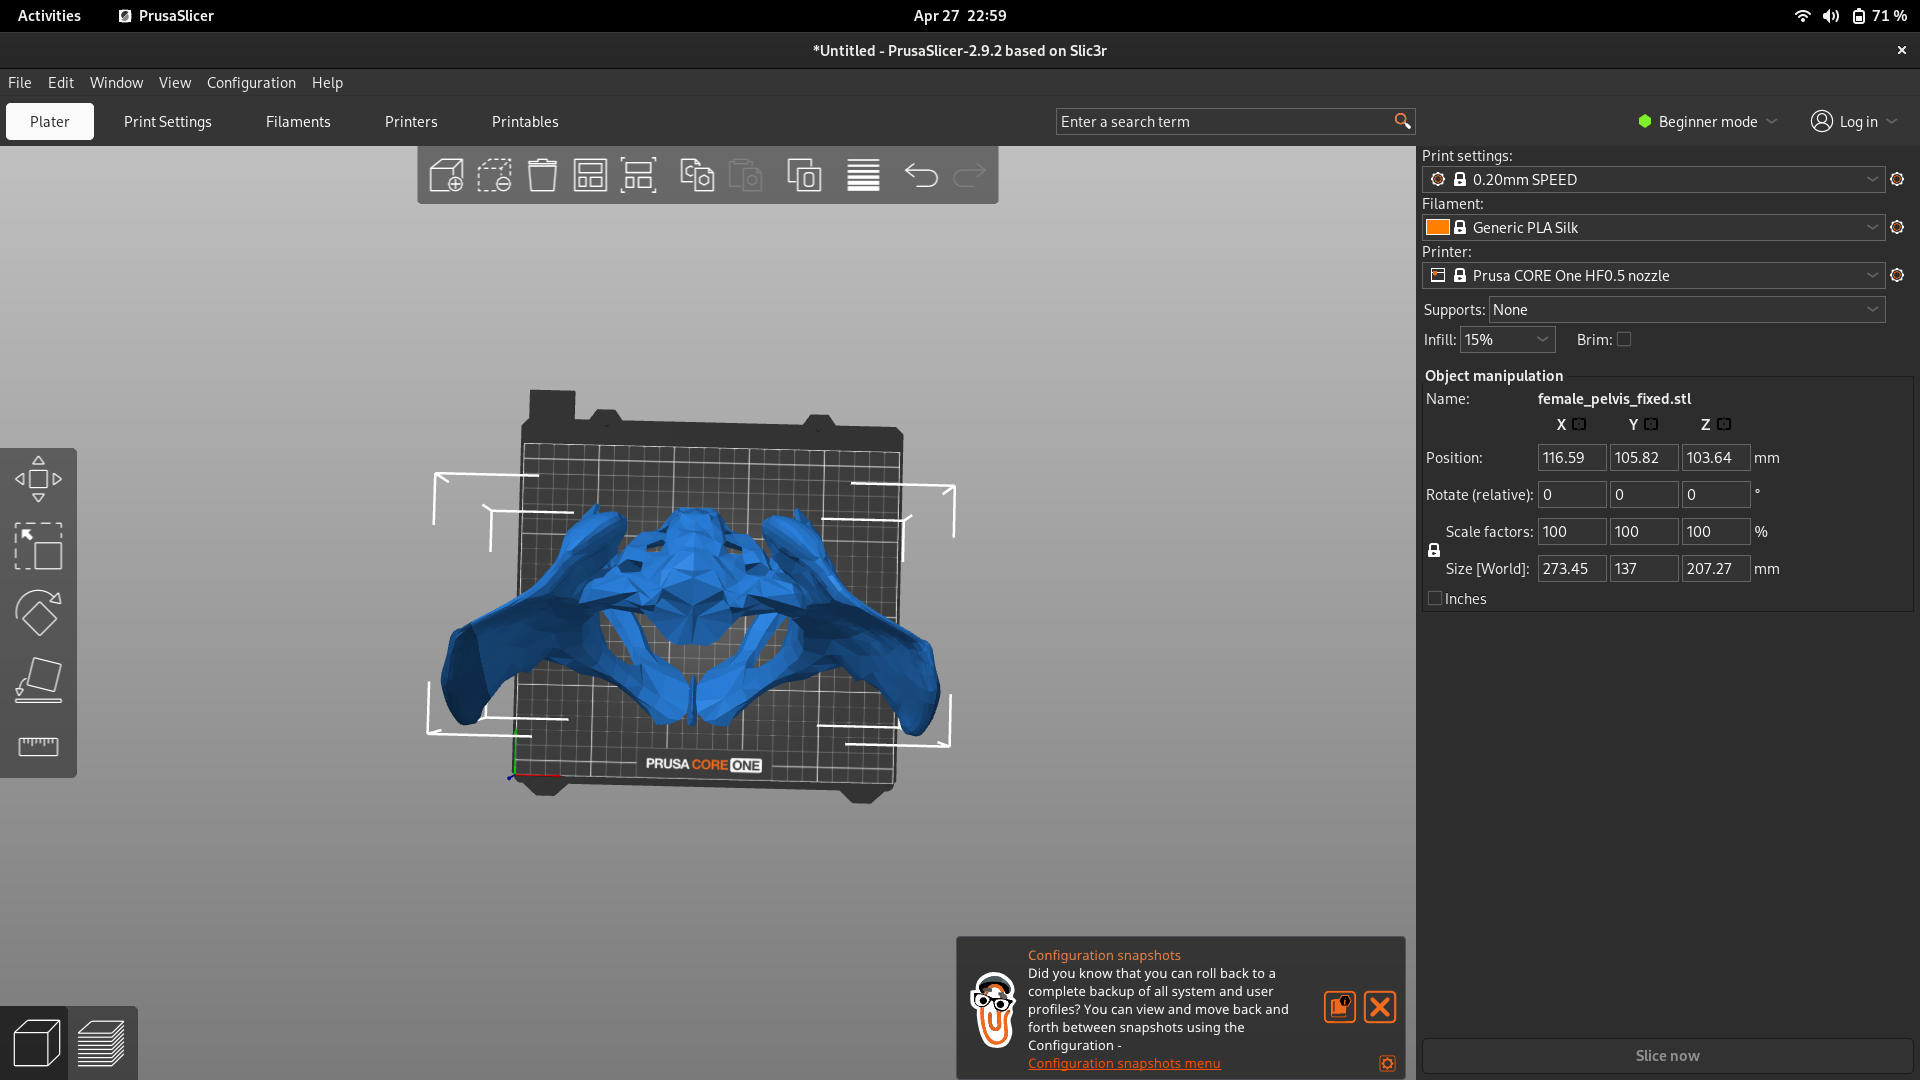Open variable layer height tool
The image size is (1920, 1080).
point(863,175)
